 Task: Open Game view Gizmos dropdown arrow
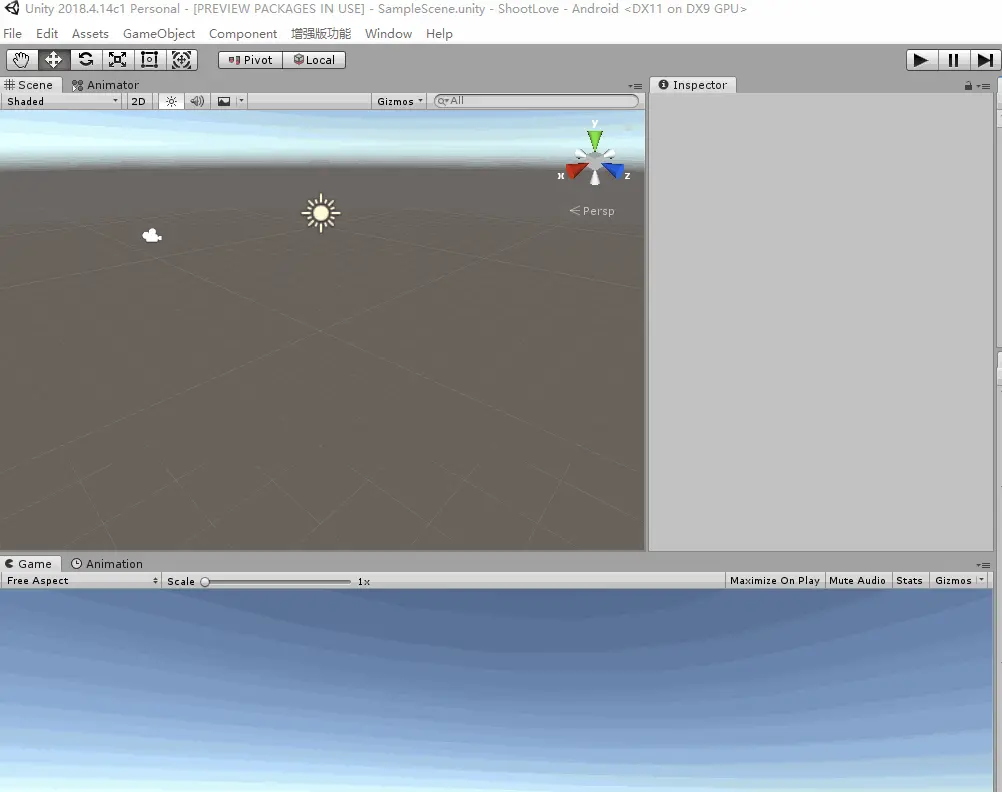[982, 580]
